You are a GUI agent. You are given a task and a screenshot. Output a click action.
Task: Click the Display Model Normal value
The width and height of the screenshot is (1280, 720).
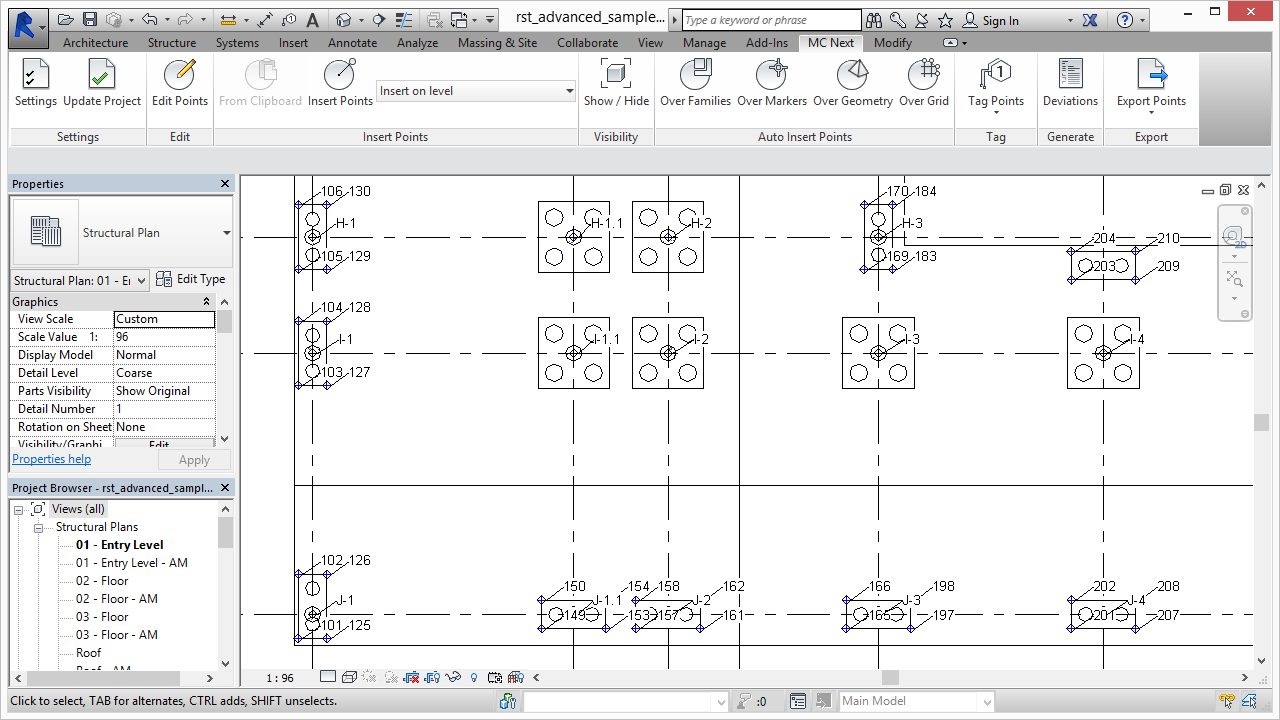pos(164,355)
